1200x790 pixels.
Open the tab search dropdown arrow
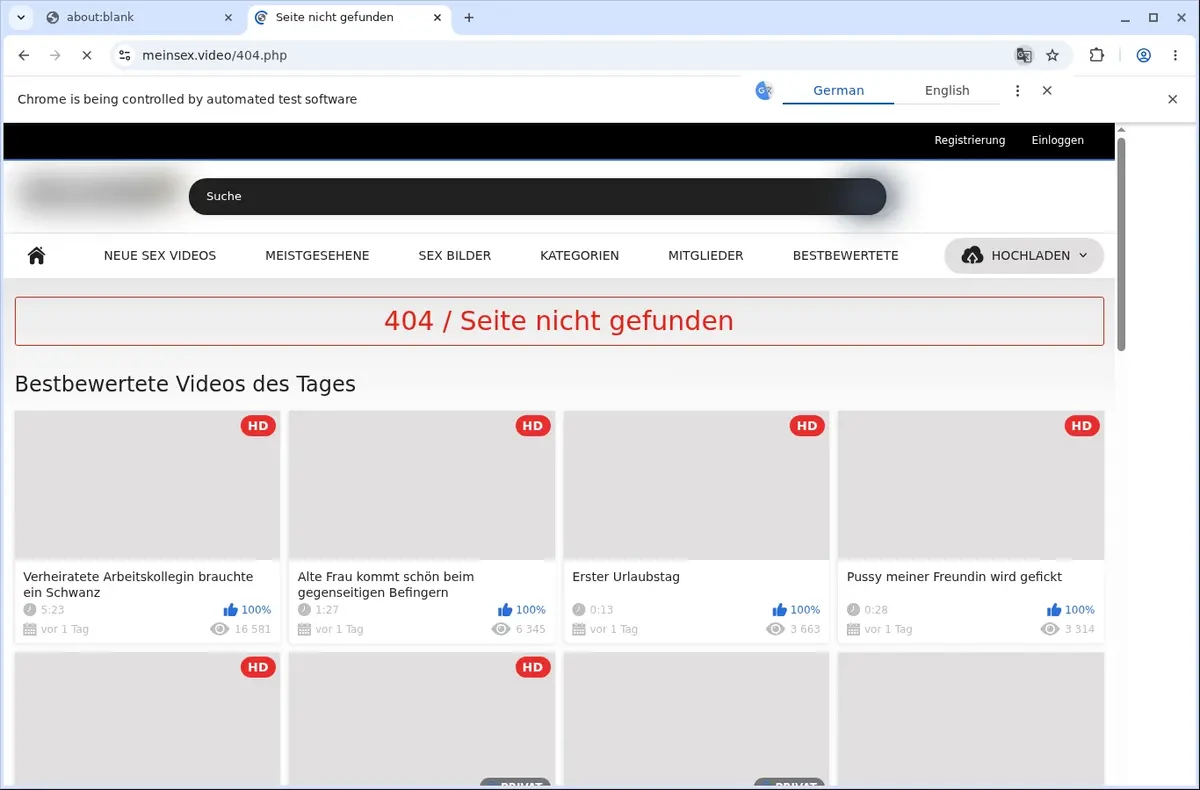click(x=20, y=17)
